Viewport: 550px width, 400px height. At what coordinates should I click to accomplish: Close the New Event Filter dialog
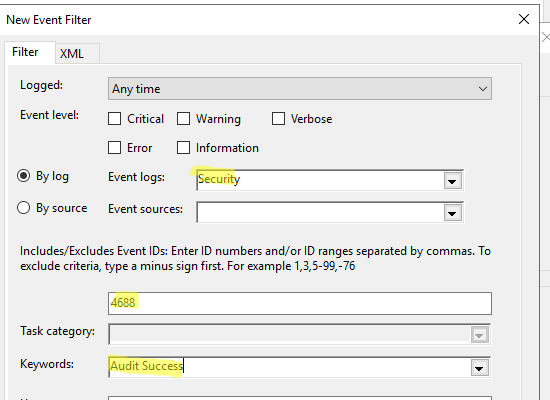pyautogui.click(x=524, y=19)
